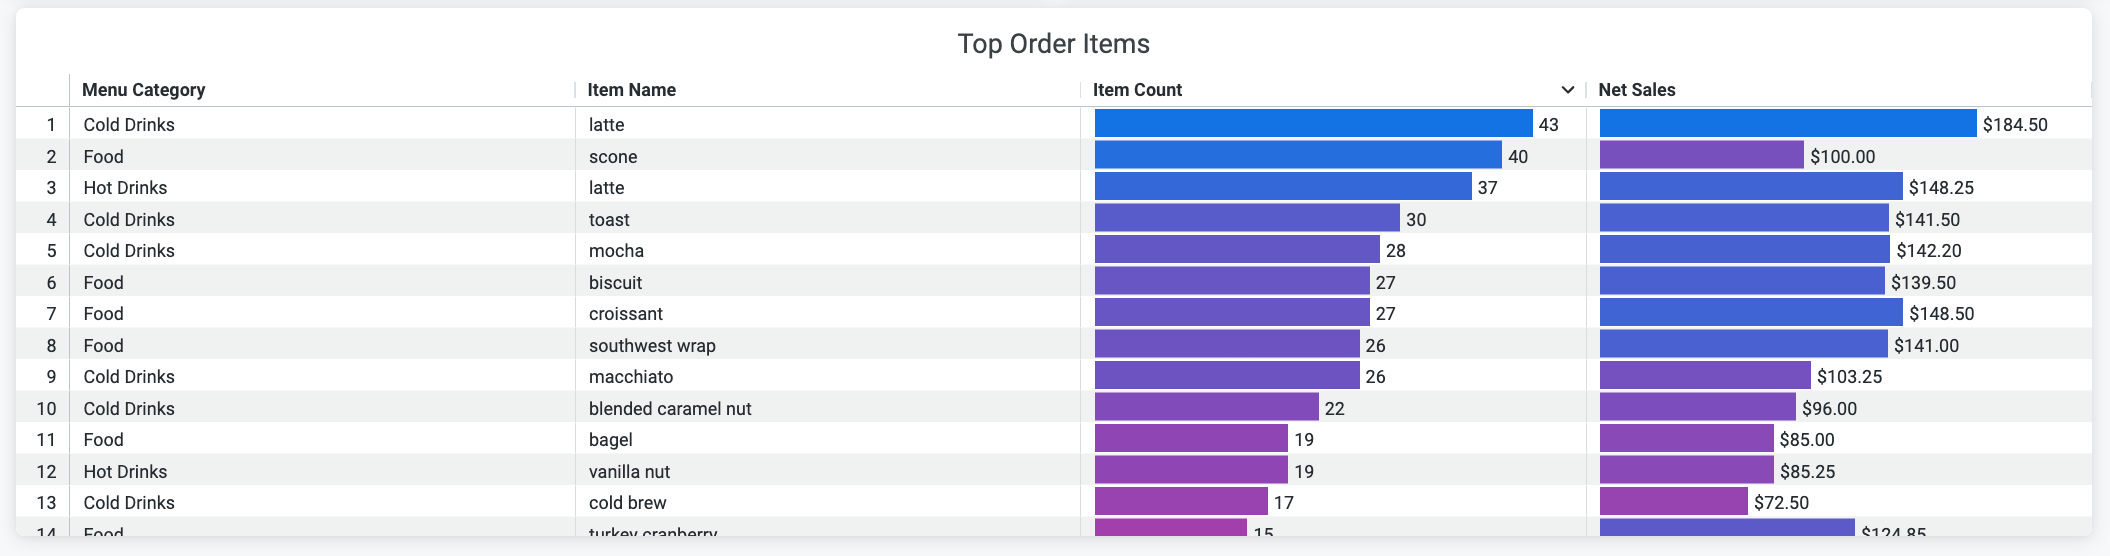Click the cold brew net sales bar

1673,502
